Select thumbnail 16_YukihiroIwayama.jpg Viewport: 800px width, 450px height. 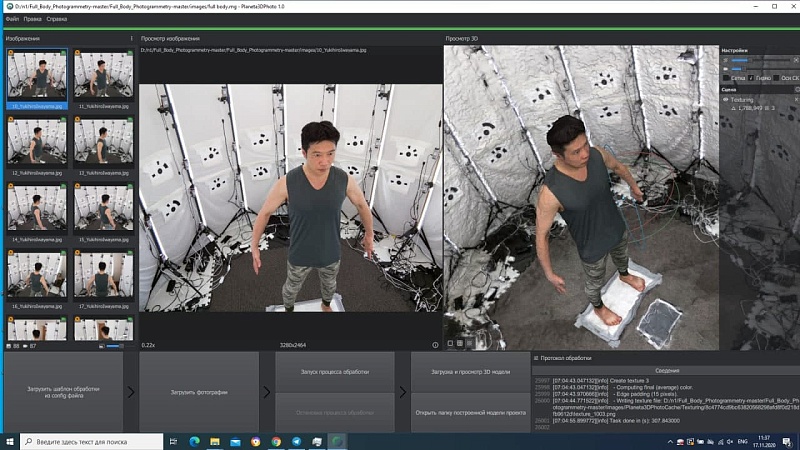(x=37, y=279)
